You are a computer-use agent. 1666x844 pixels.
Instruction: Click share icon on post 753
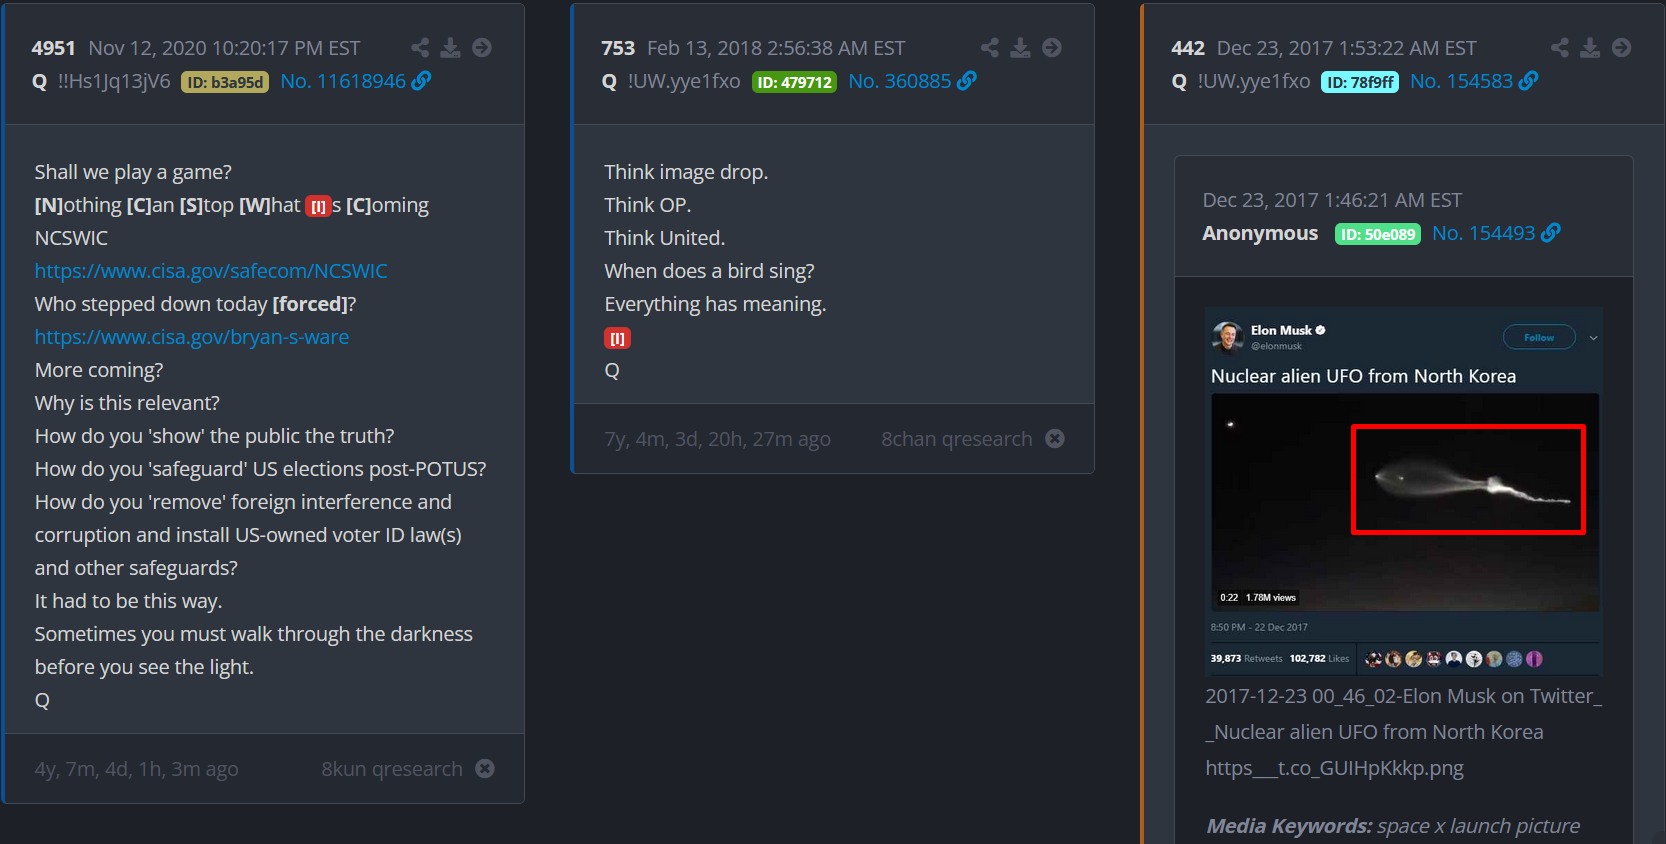click(x=990, y=48)
